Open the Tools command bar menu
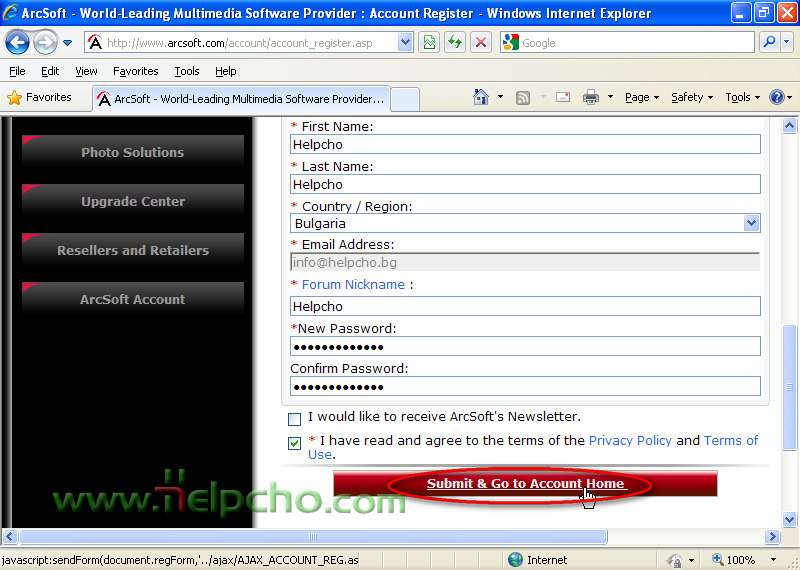Screen dimensions: 800x570 742,97
